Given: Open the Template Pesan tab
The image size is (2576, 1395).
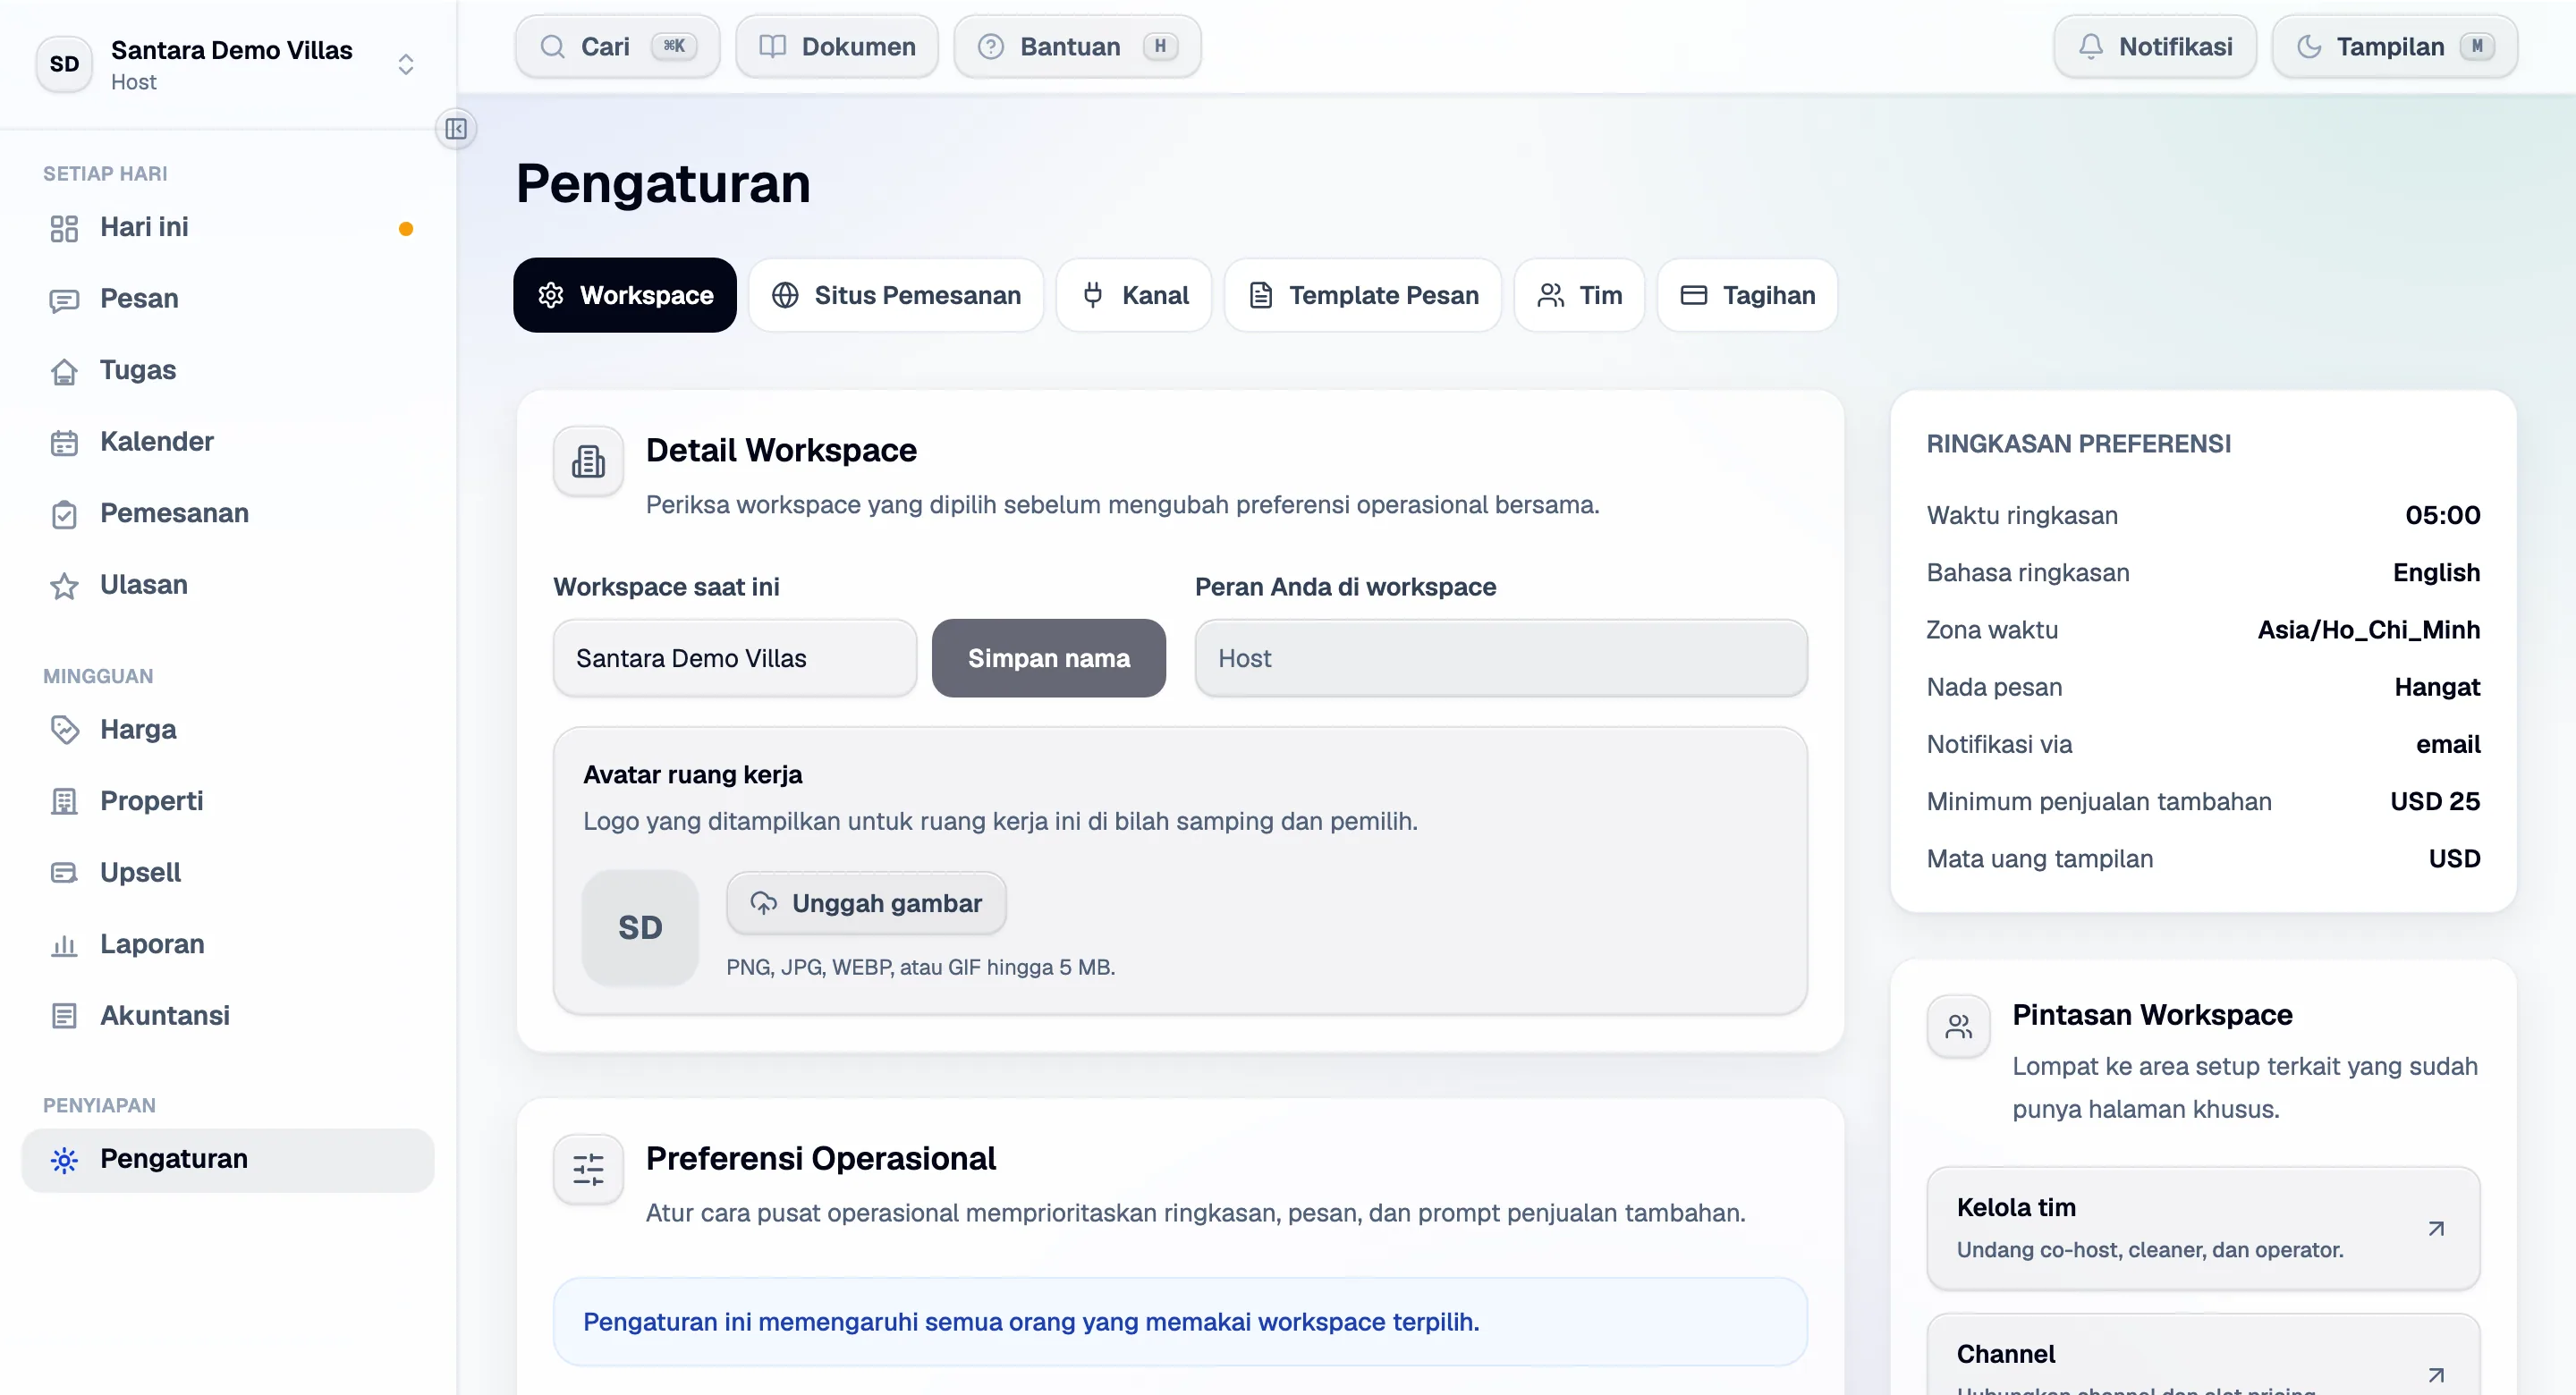Looking at the screenshot, I should pos(1363,295).
